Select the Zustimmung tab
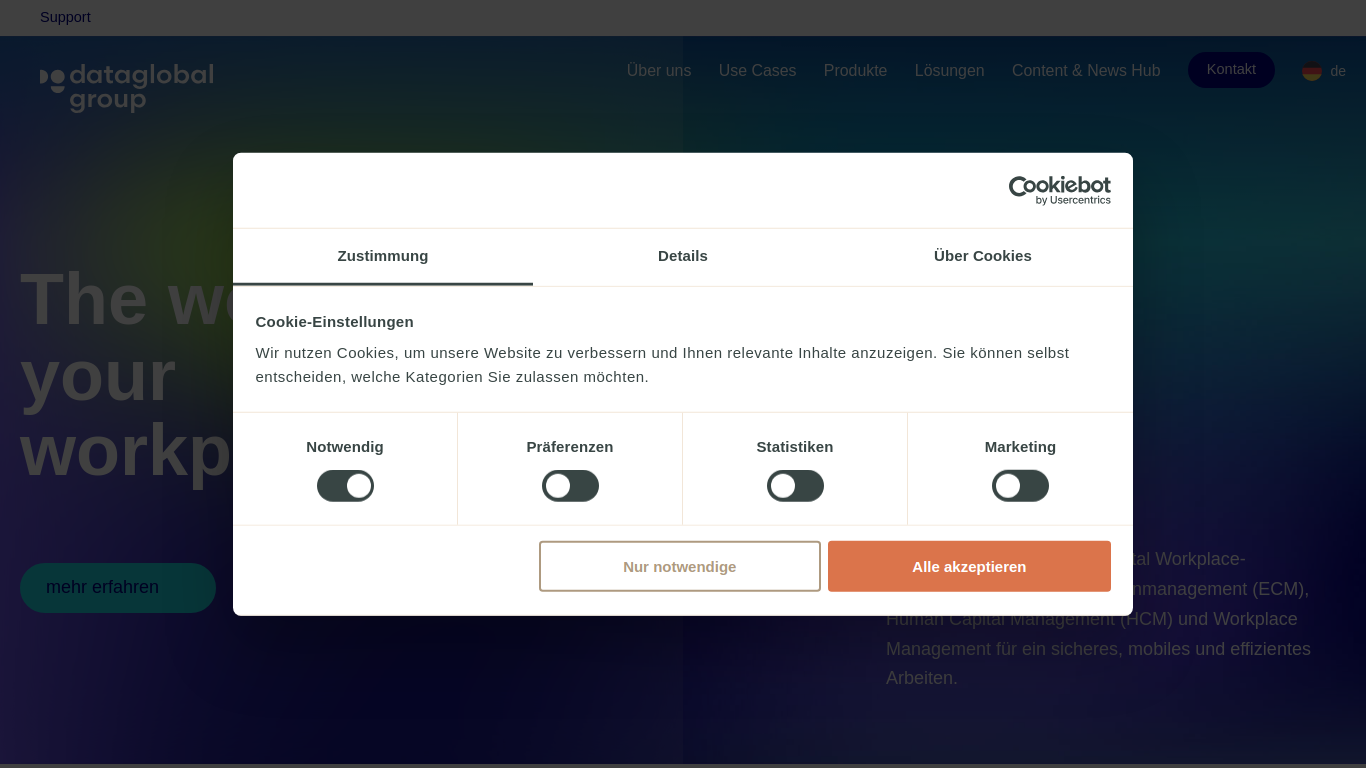 point(383,256)
